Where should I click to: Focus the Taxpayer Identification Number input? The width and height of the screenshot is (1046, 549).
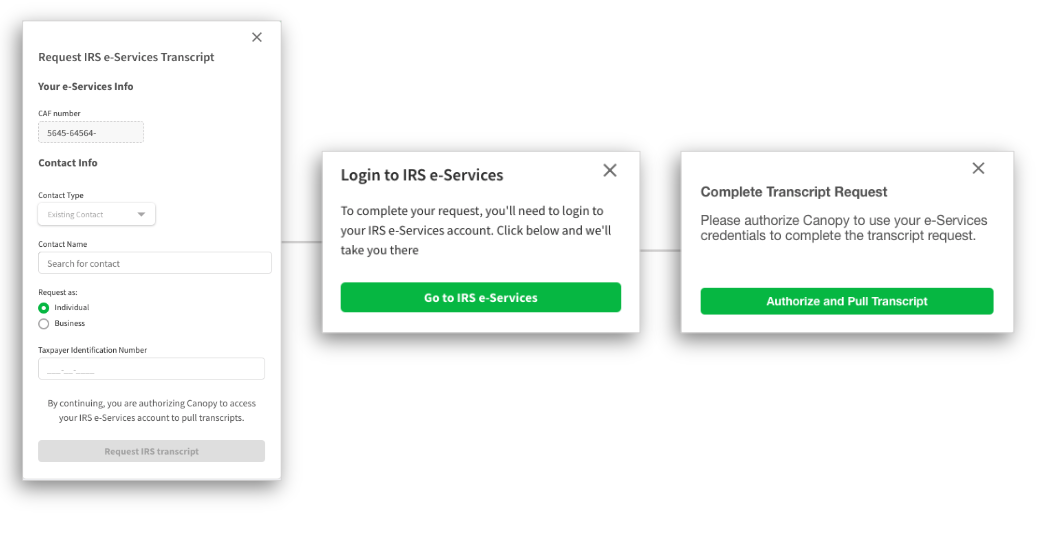click(151, 369)
